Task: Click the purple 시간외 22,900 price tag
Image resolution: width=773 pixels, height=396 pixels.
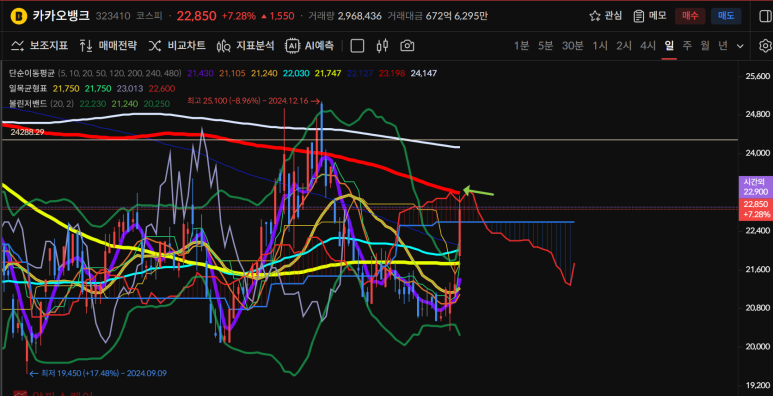Action: 755,187
